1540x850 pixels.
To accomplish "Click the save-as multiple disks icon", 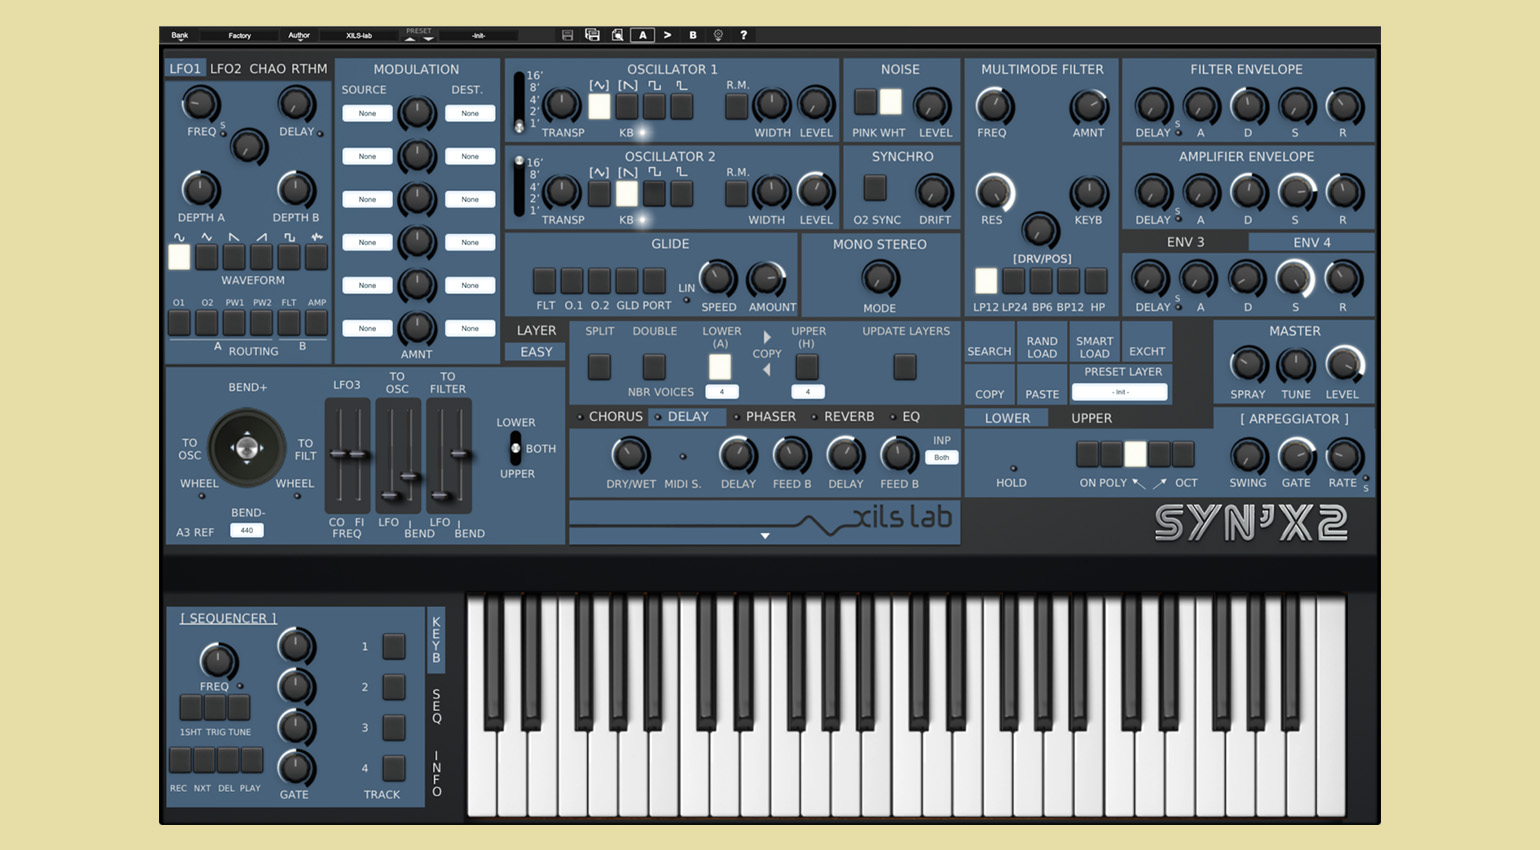I will point(592,35).
